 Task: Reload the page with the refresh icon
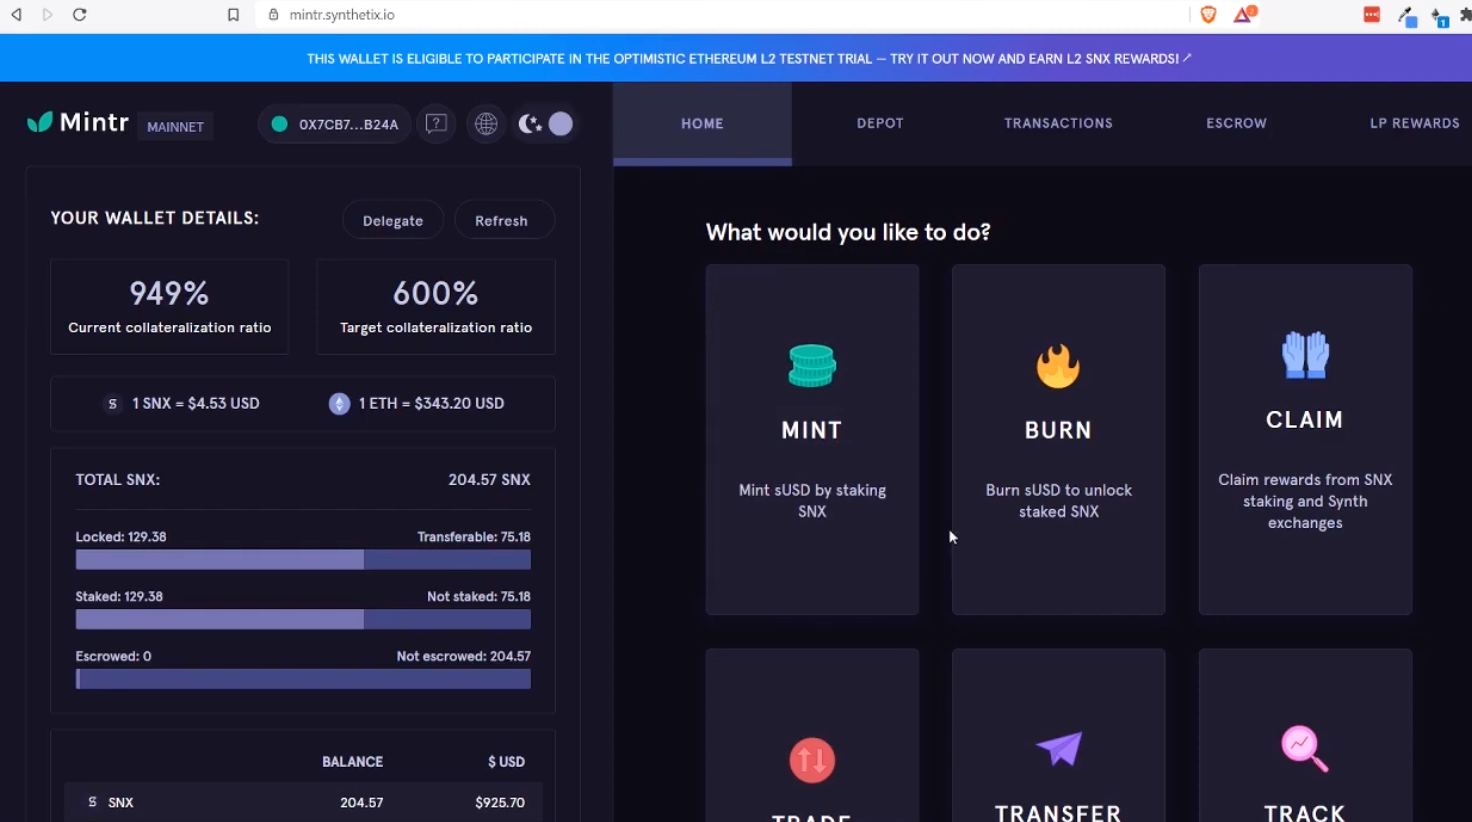coord(80,15)
